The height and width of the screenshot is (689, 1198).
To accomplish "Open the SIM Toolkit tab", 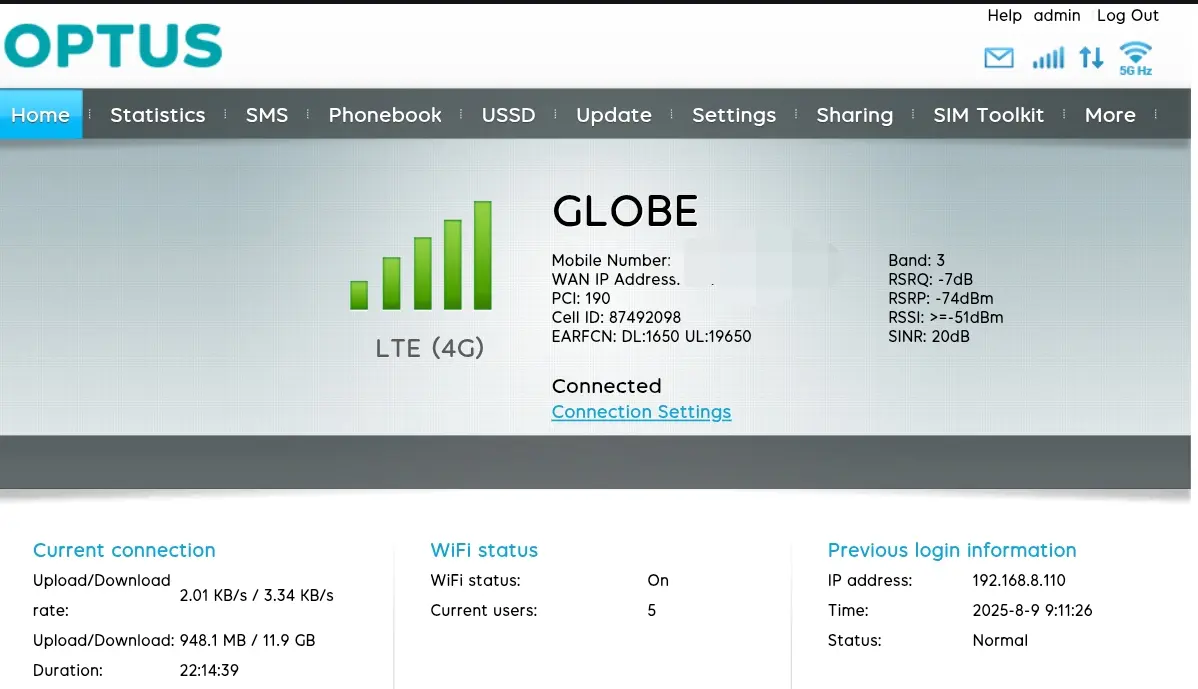I will coord(988,115).
